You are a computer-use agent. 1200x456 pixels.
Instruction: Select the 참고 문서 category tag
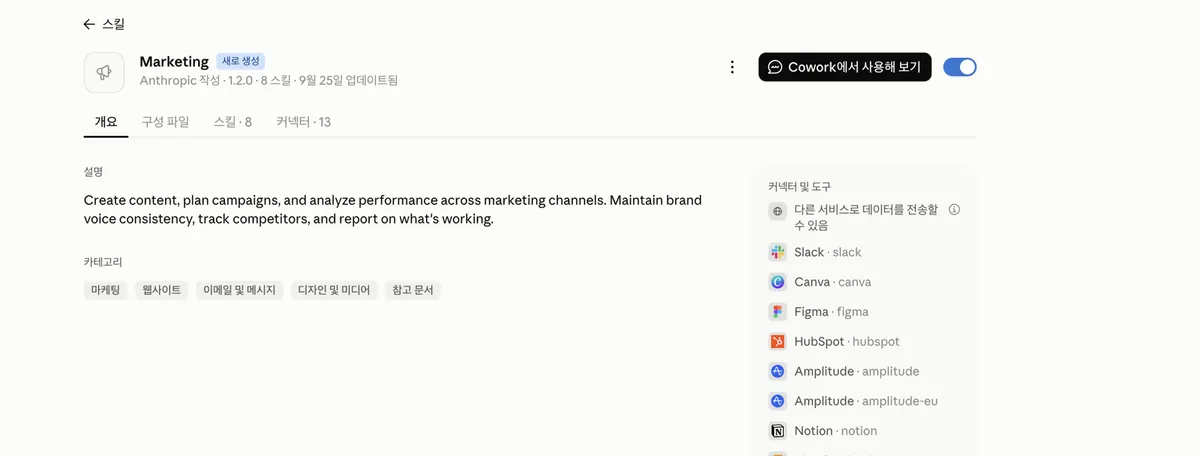coord(413,290)
